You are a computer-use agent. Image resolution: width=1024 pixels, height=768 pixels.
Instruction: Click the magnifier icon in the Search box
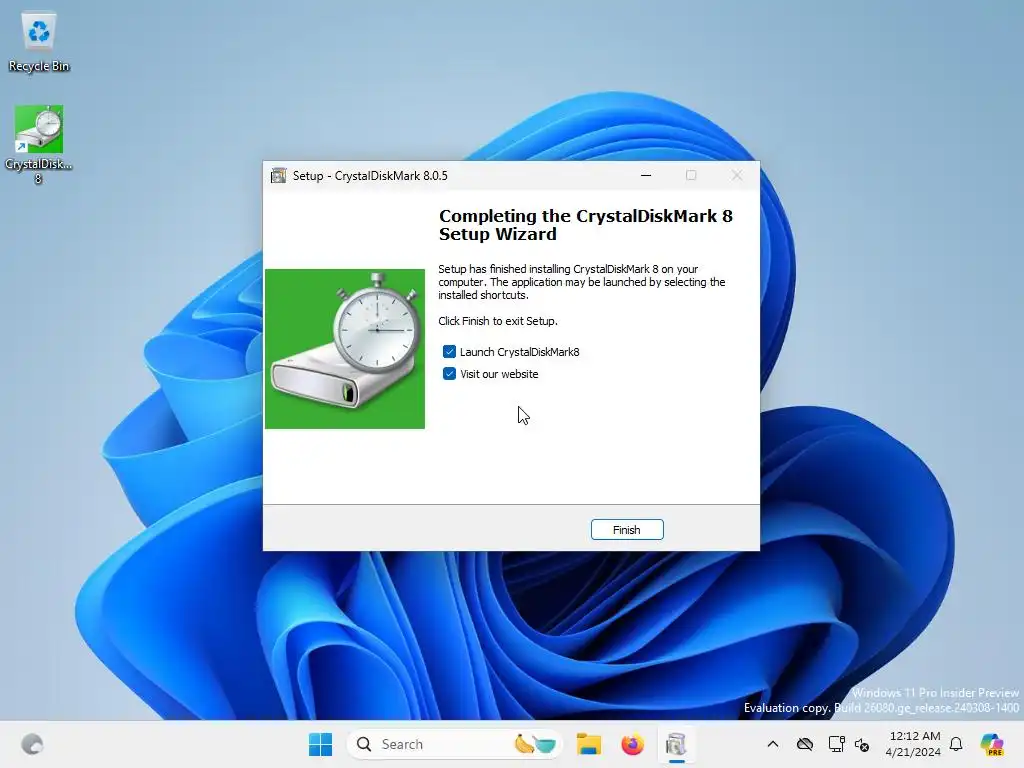tap(364, 744)
